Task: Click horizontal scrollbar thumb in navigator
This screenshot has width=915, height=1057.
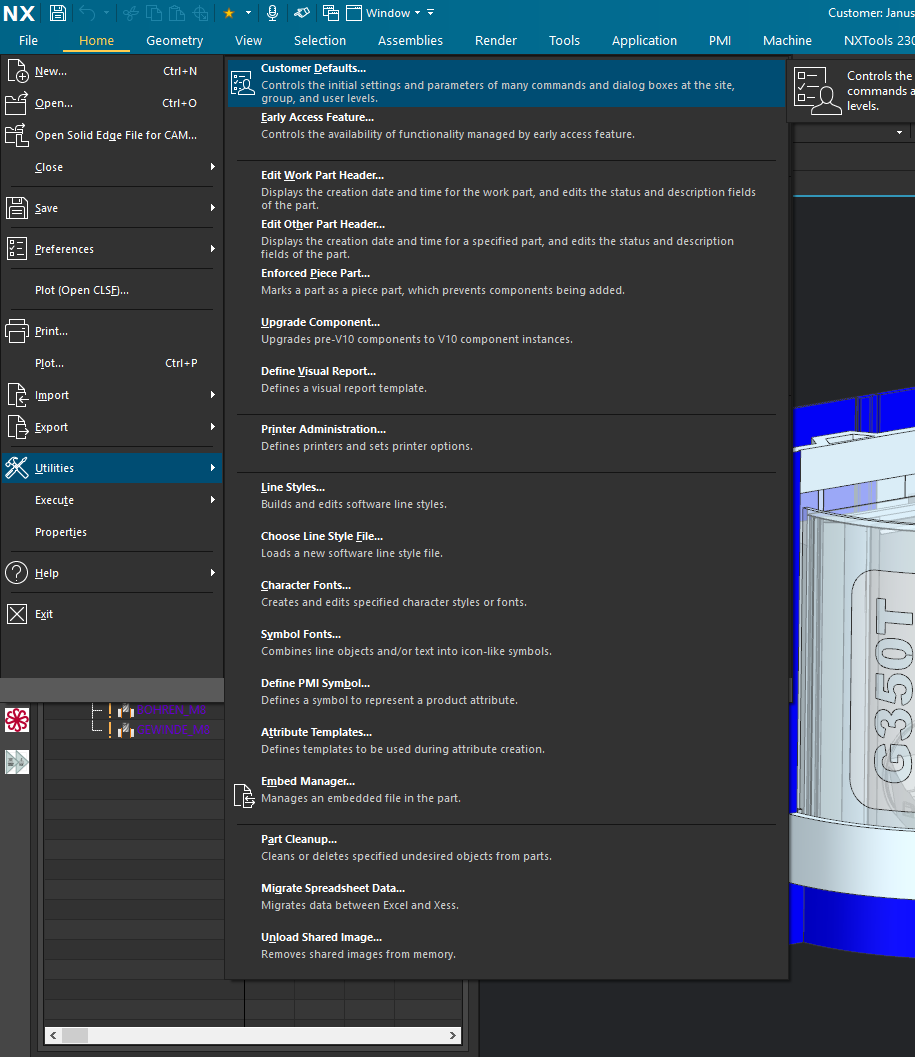Action: coord(75,1035)
